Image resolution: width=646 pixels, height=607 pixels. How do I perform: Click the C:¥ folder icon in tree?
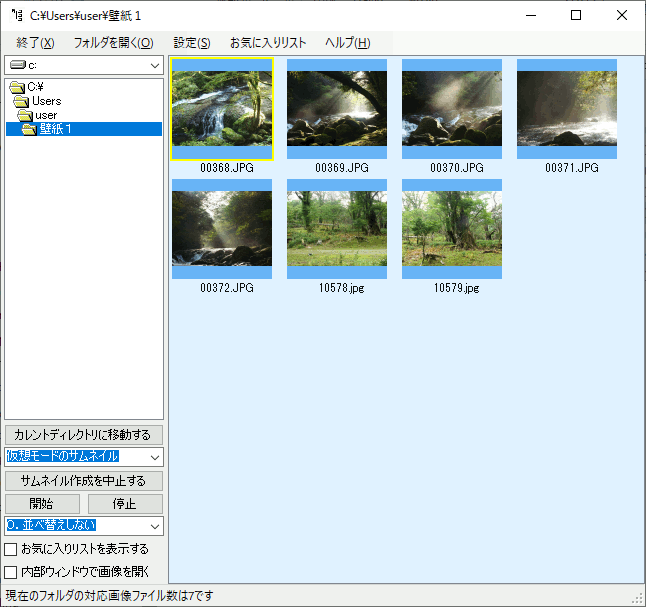[17, 87]
